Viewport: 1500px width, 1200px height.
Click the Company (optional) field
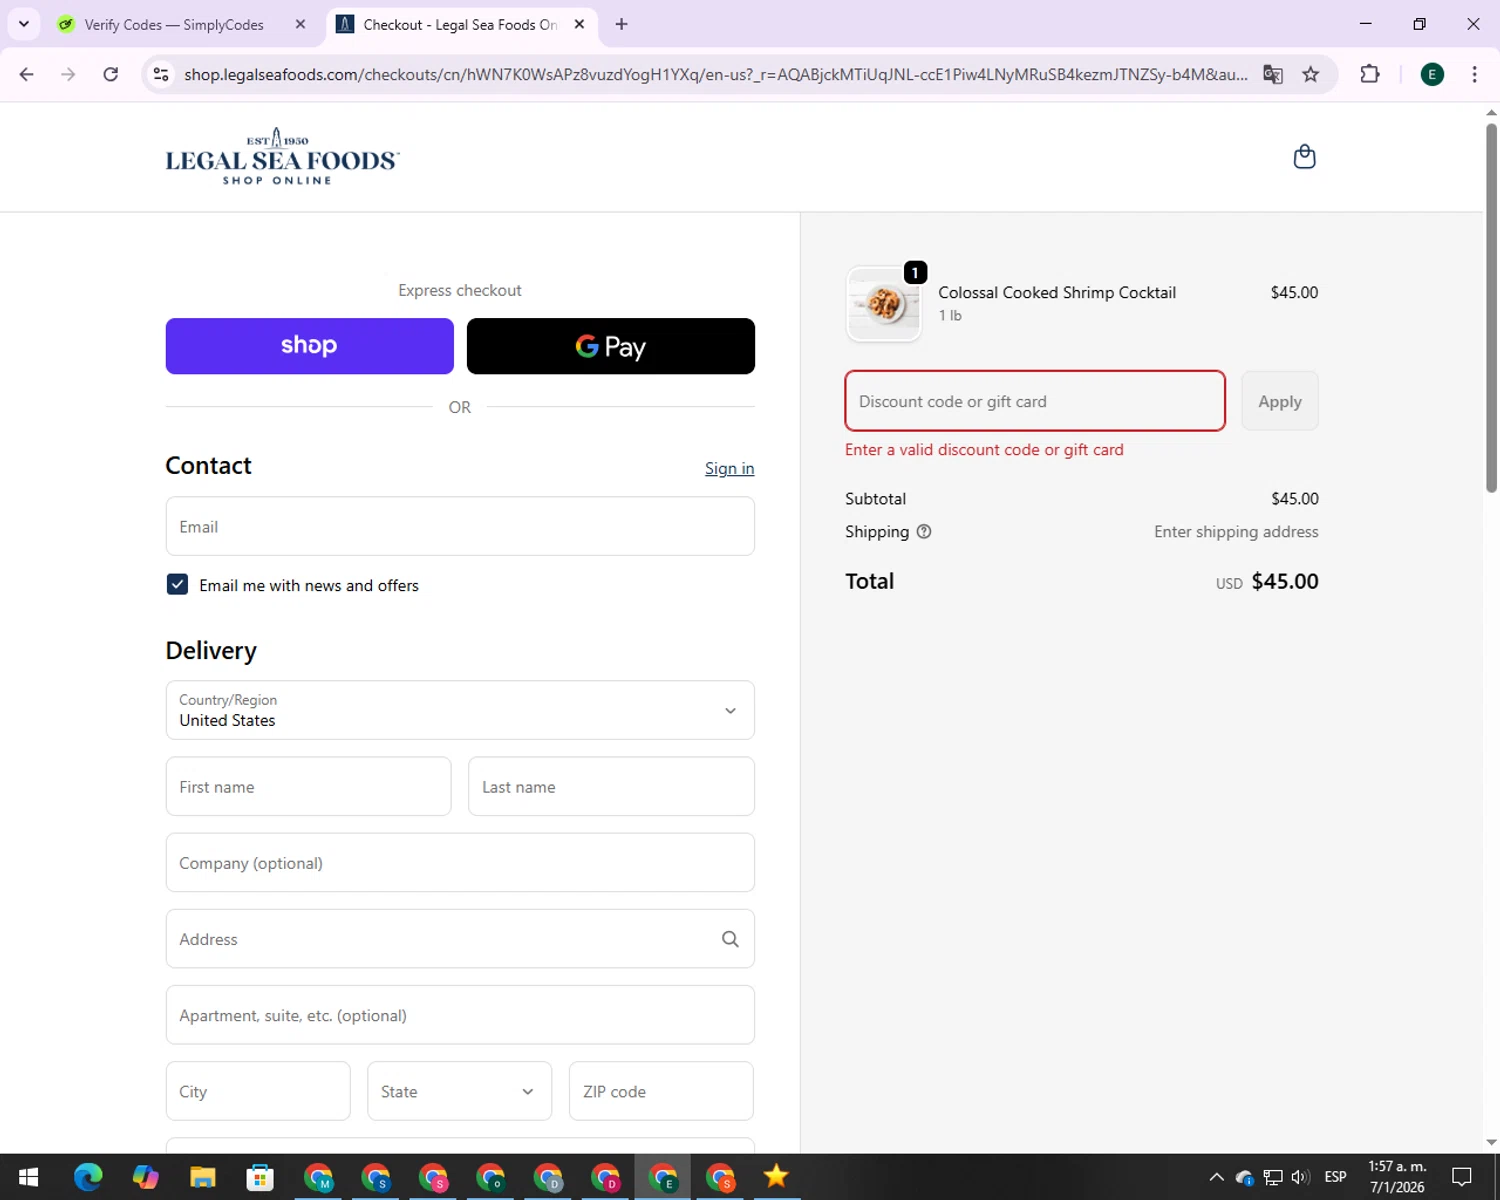(460, 862)
